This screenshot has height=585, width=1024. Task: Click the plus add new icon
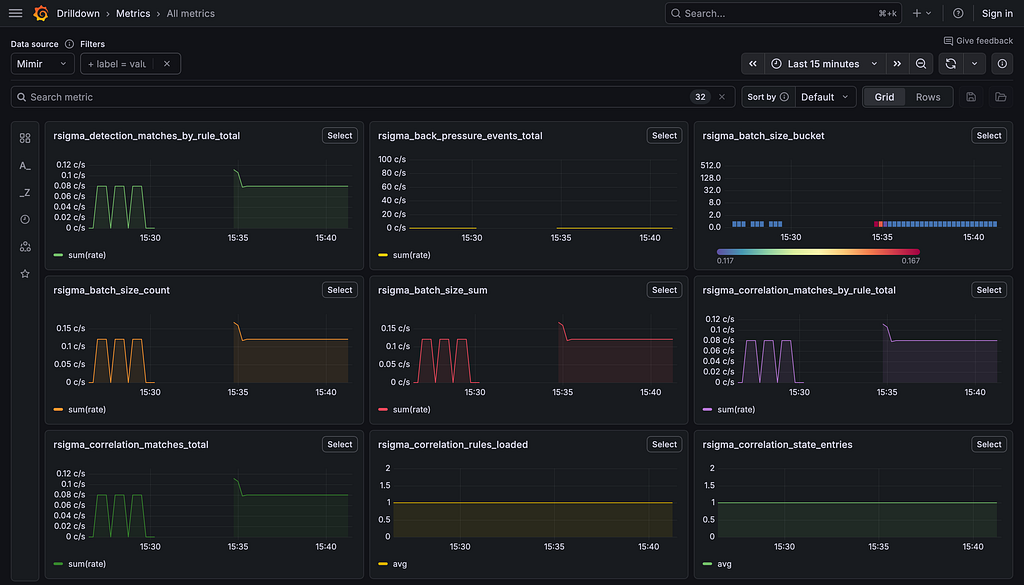click(x=921, y=13)
